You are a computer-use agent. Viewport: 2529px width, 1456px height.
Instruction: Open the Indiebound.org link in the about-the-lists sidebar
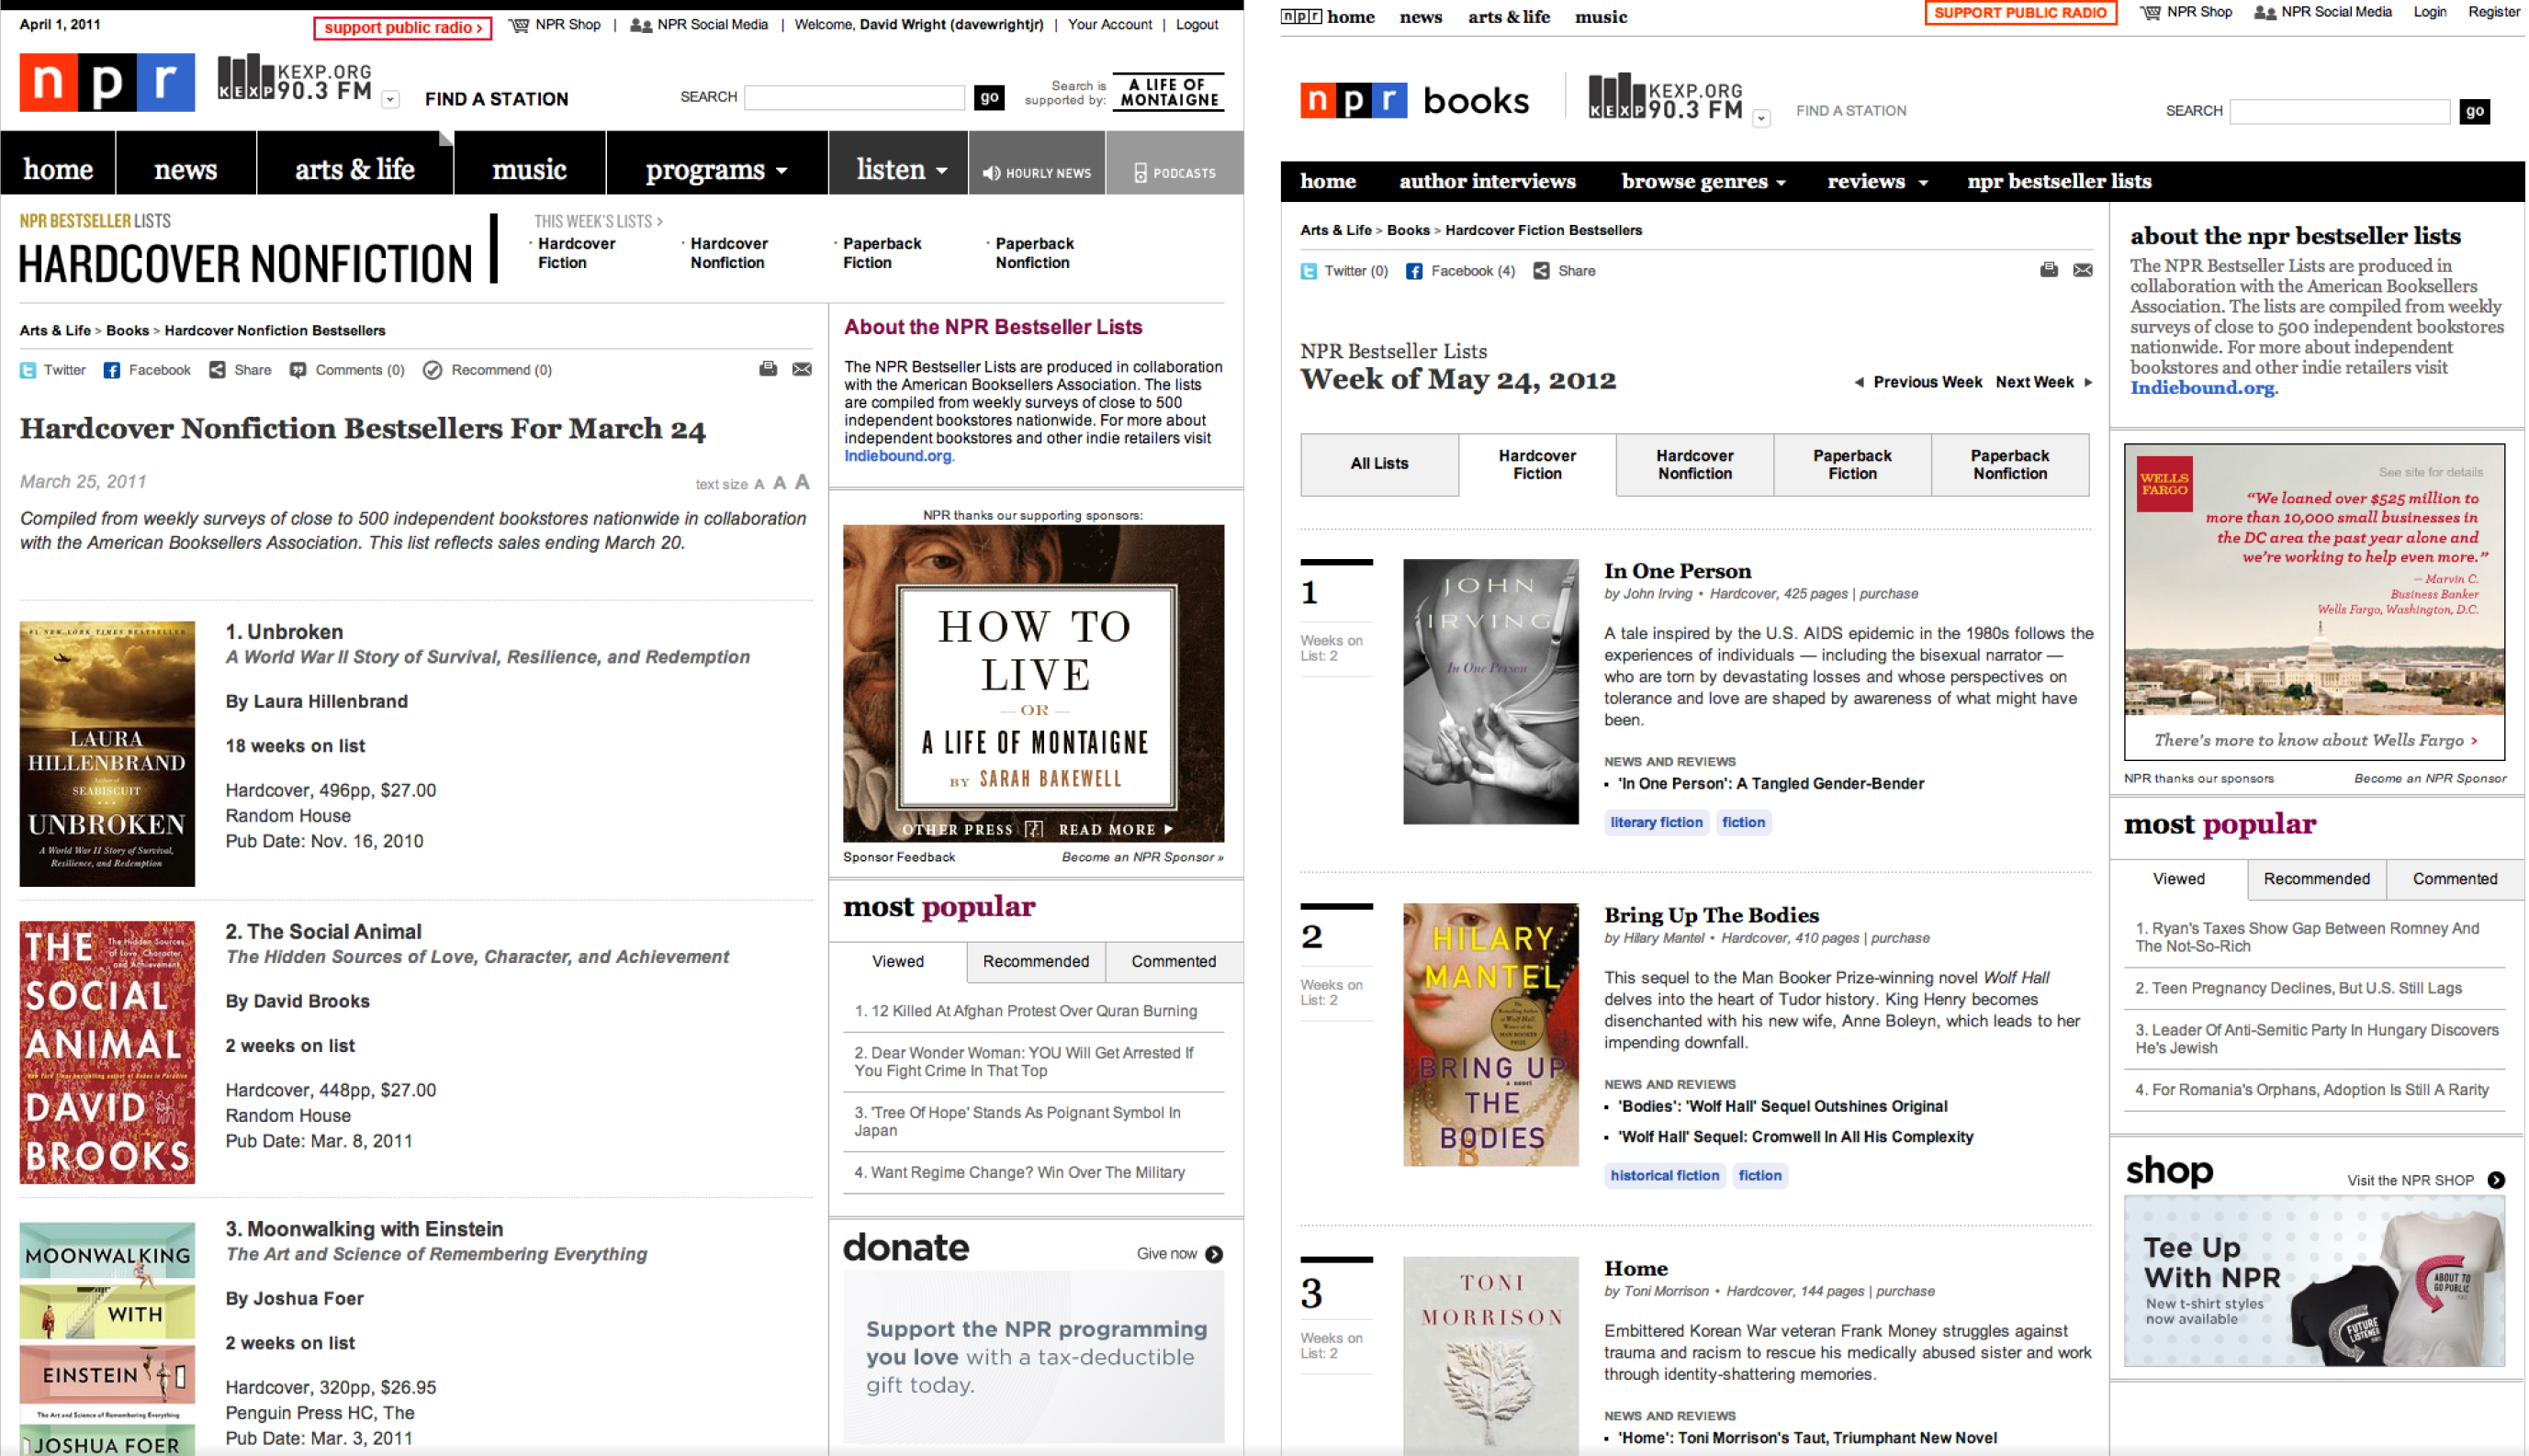2201,388
